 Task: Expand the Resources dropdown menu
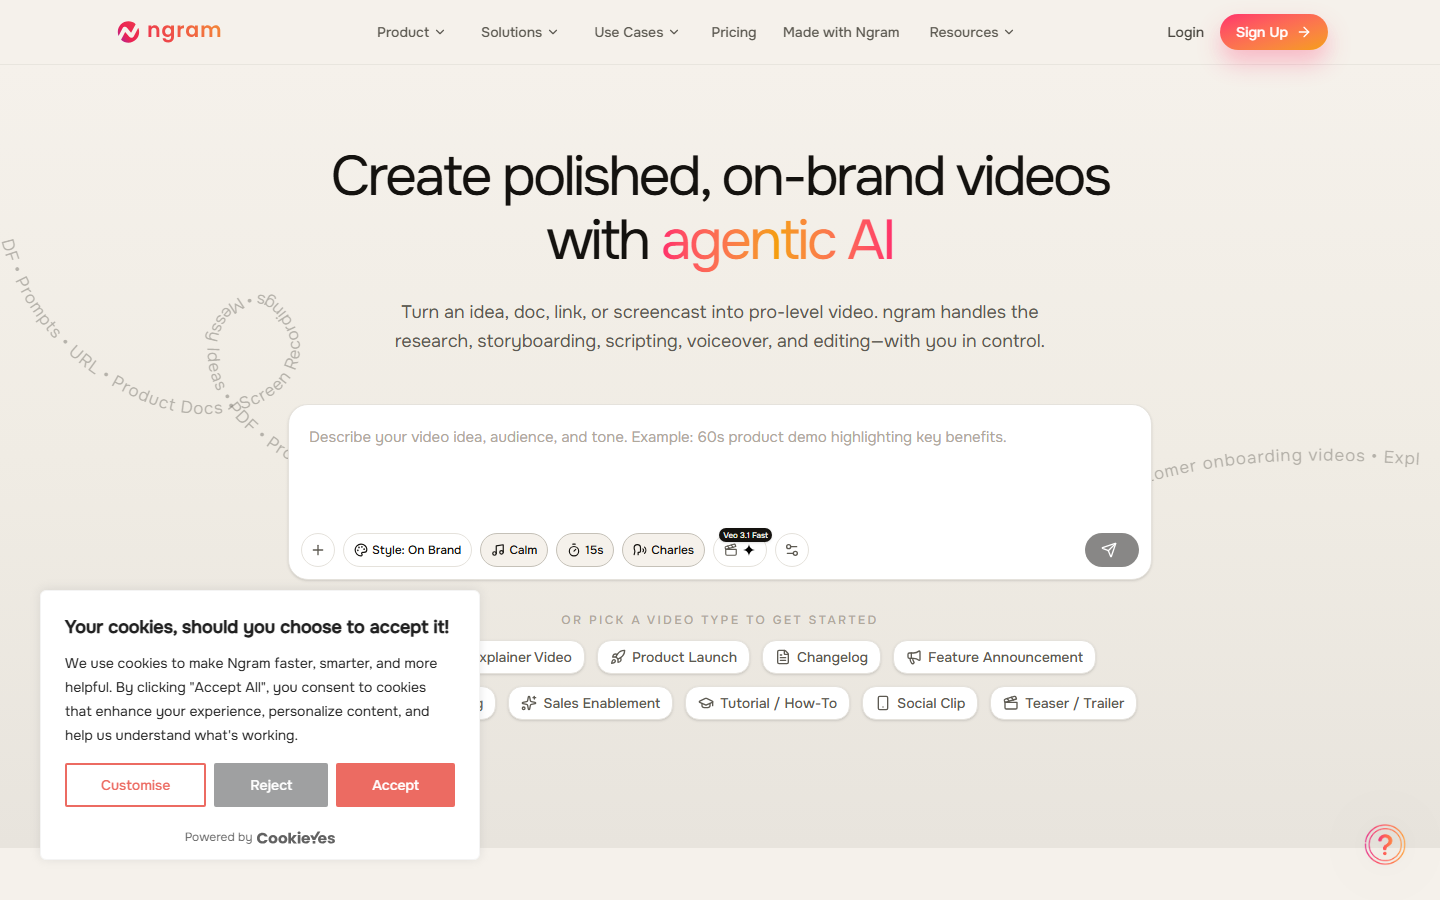(971, 32)
